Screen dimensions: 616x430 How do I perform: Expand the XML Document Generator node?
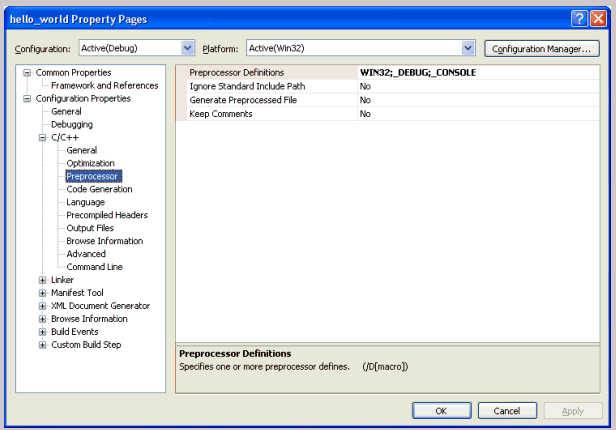(42, 306)
